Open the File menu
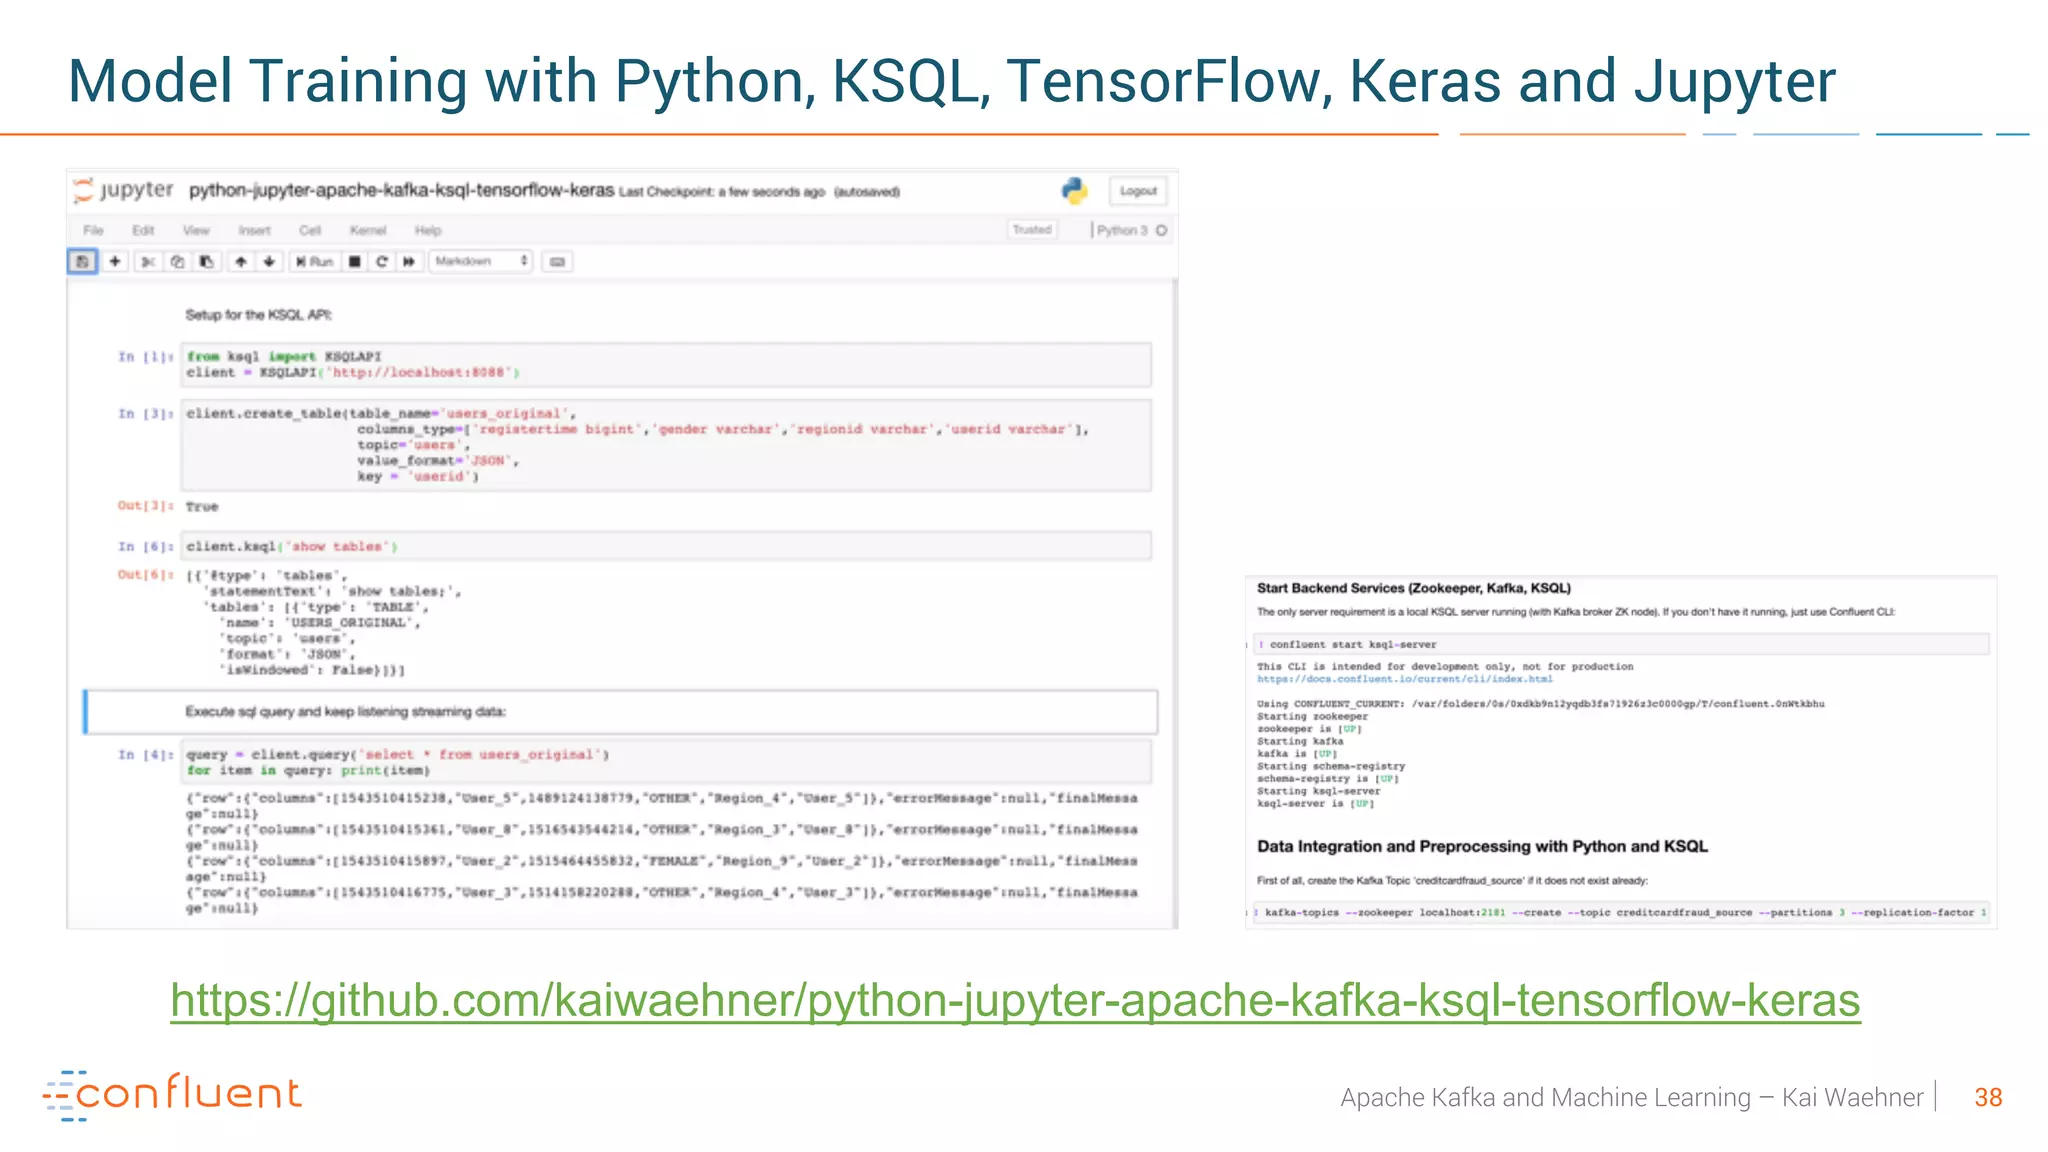 93,230
